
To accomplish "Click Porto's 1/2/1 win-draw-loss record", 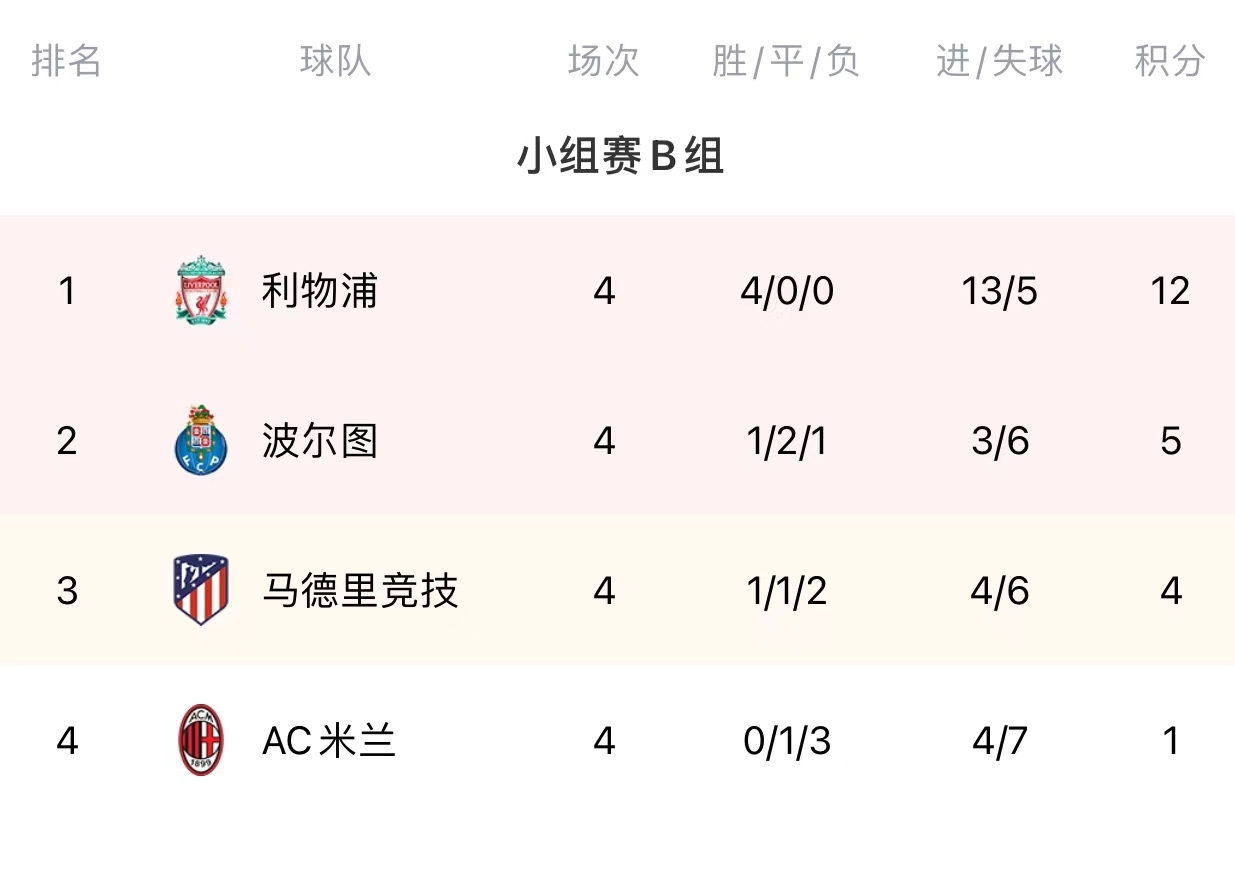I will (786, 441).
